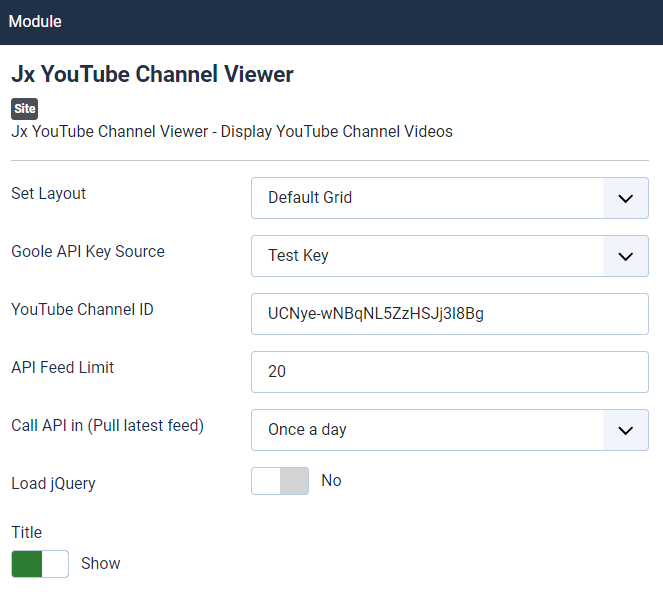
Task: Expand the 'Once a day' dropdown
Action: [428, 430]
